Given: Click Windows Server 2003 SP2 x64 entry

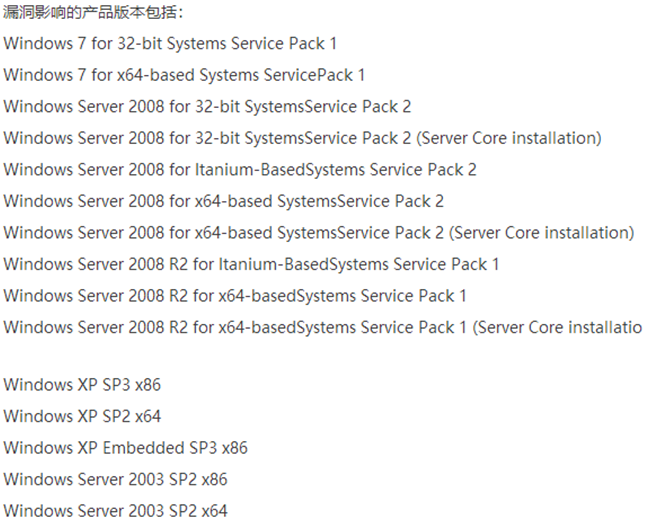Looking at the screenshot, I should 116,511.
